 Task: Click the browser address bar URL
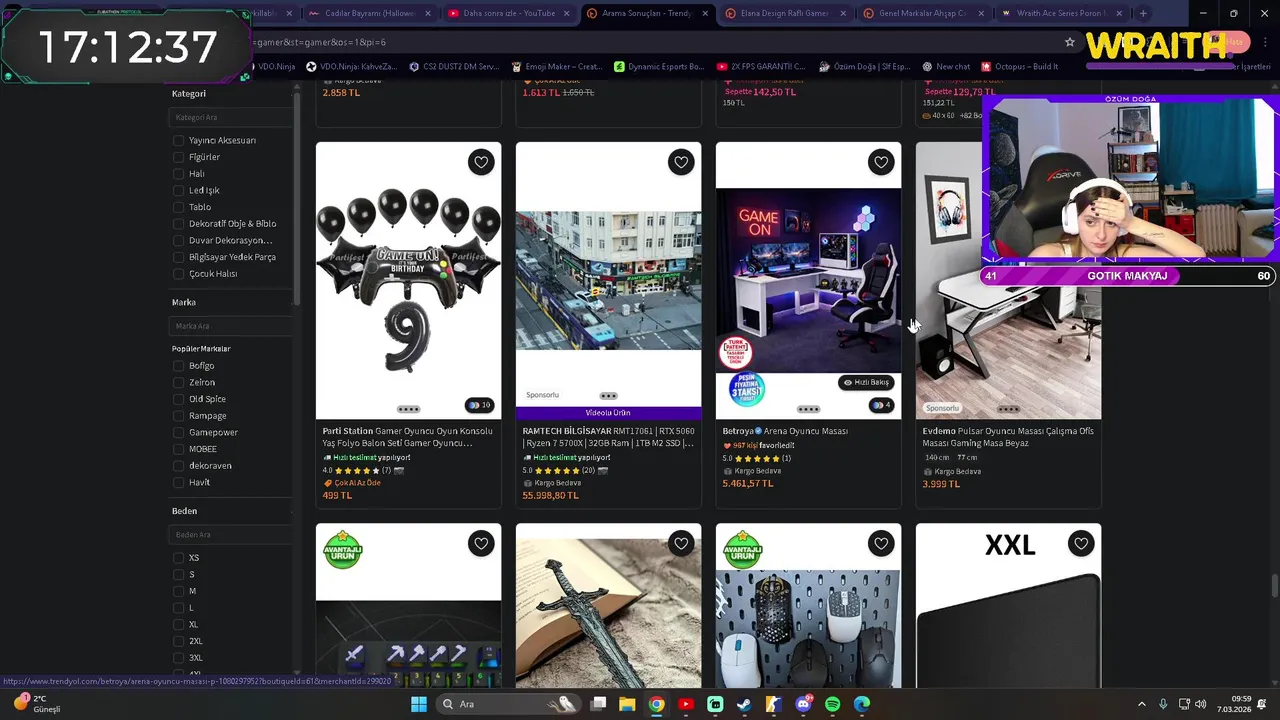(x=320, y=42)
